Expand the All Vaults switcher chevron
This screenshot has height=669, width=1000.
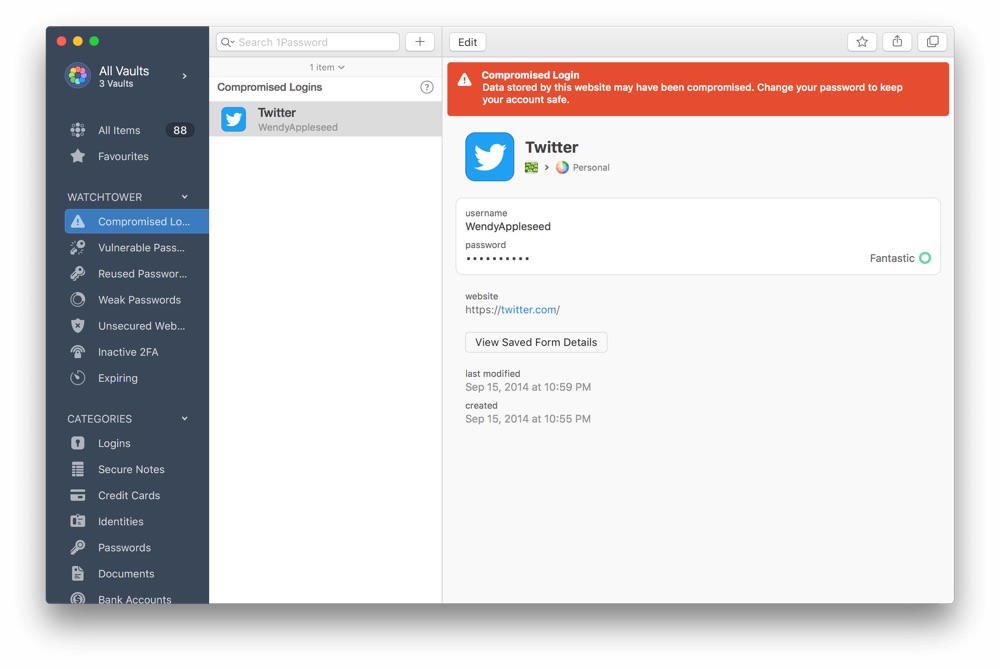tap(185, 76)
